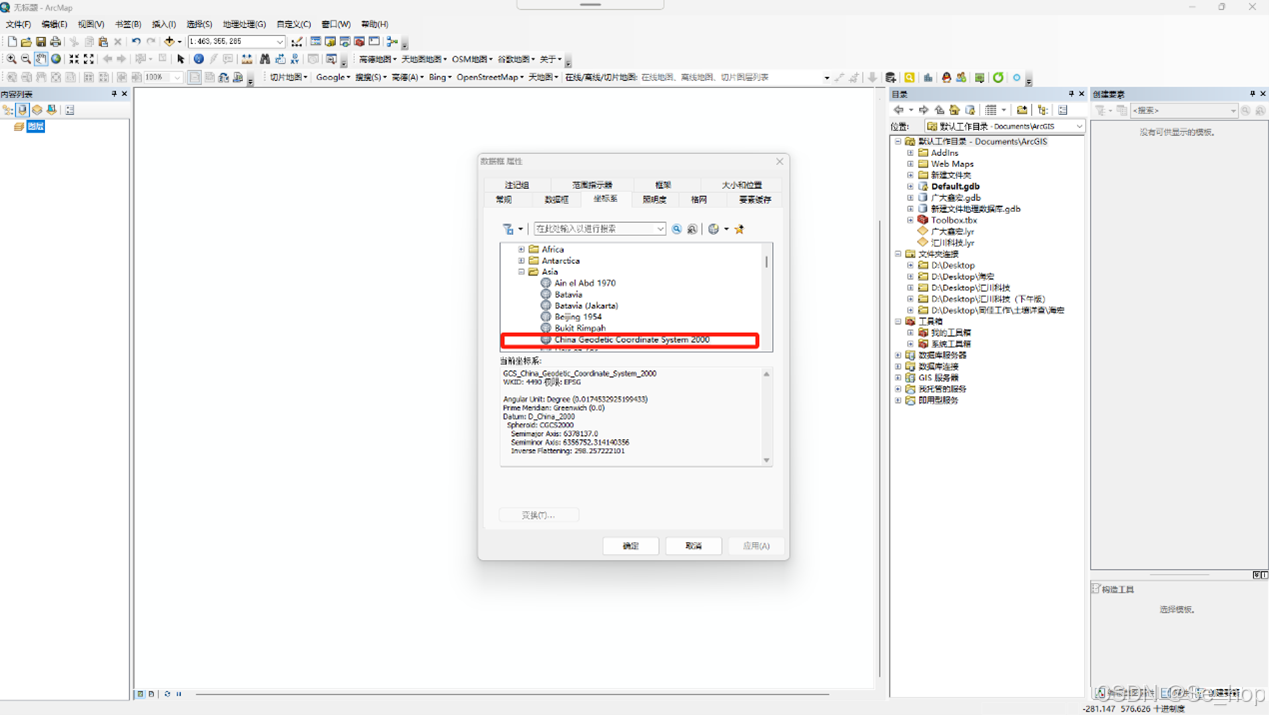Select China Geodetic Coordinate System 2000

coord(631,340)
